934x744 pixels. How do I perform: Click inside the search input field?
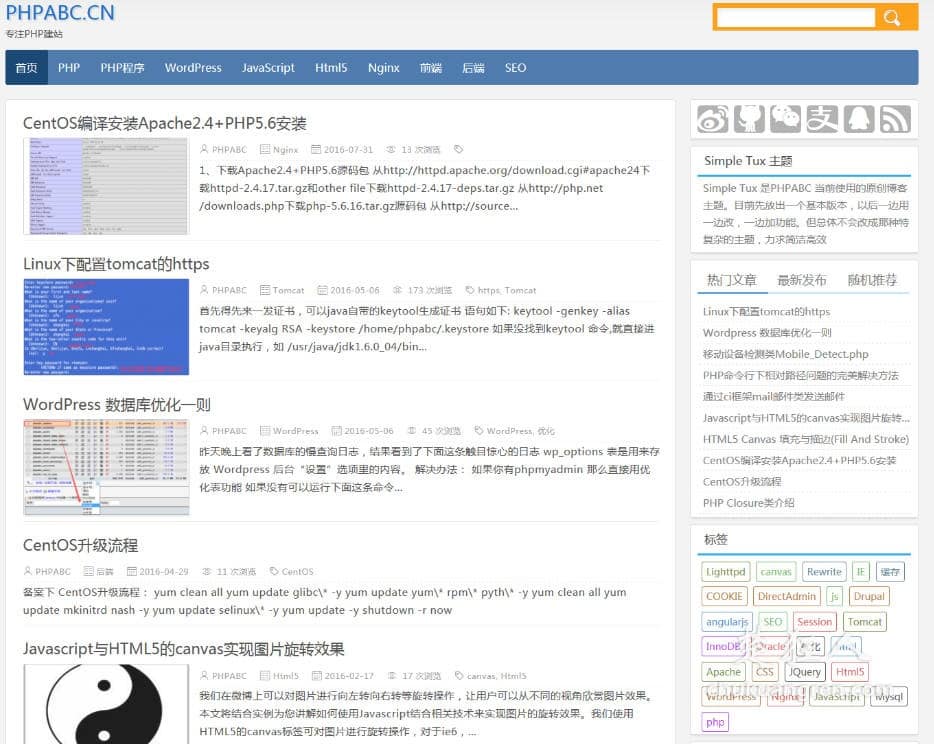pos(795,17)
